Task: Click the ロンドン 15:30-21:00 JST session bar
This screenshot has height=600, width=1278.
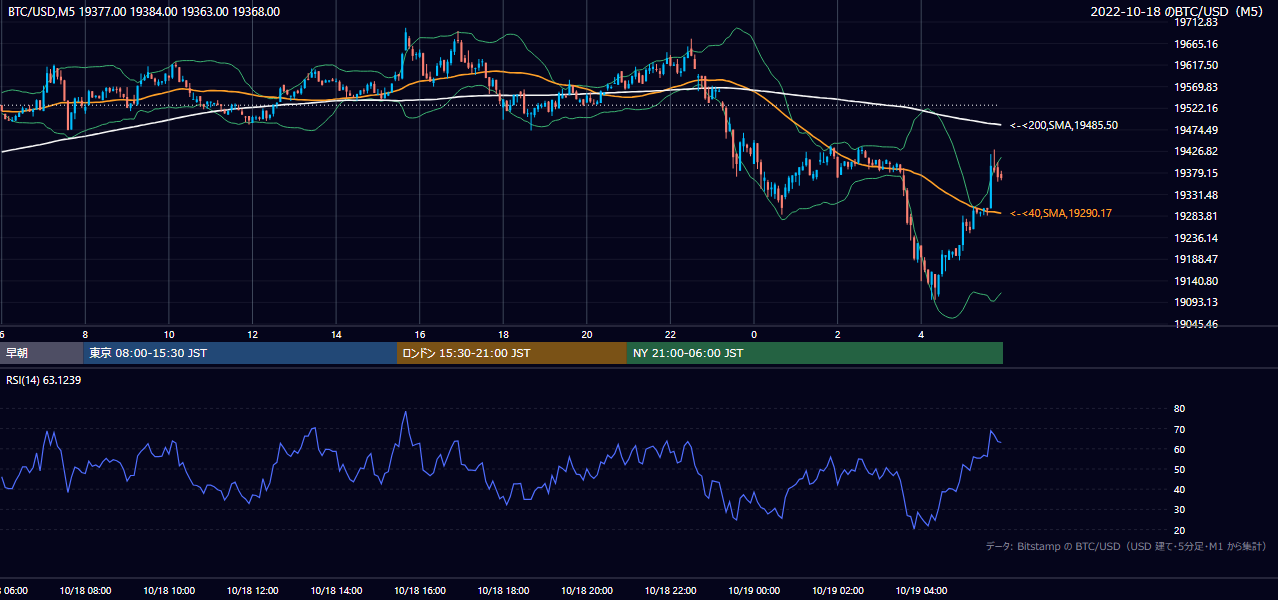Action: (512, 353)
